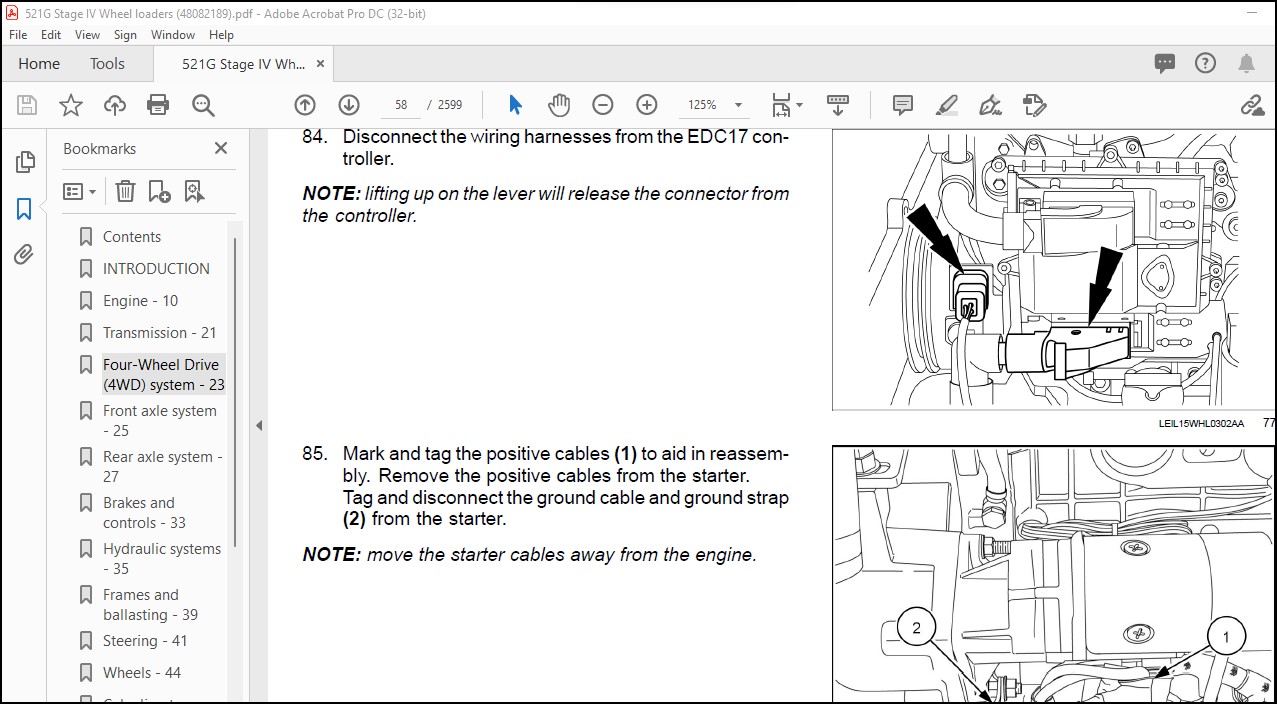This screenshot has height=704, width=1277.
Task: Click the page number input field
Action: pos(401,105)
